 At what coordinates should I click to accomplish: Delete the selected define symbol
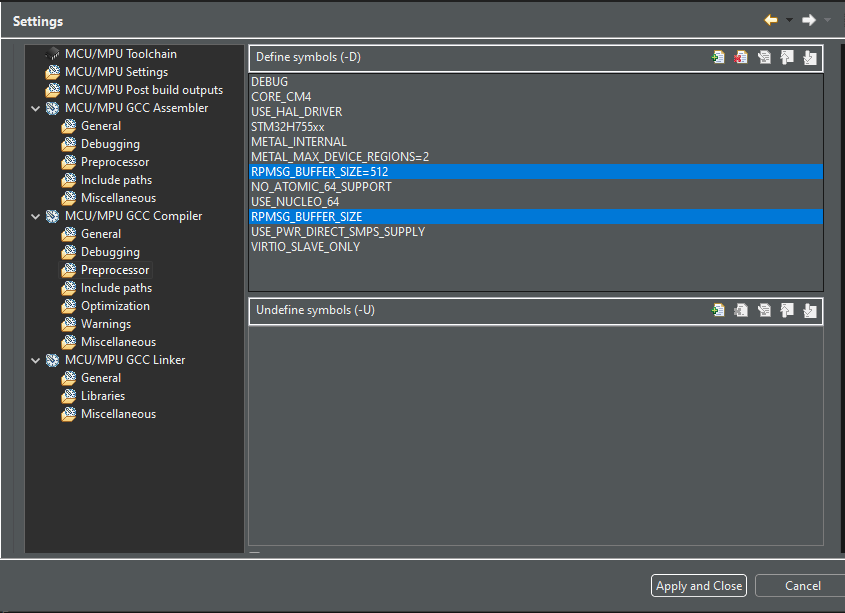741,57
